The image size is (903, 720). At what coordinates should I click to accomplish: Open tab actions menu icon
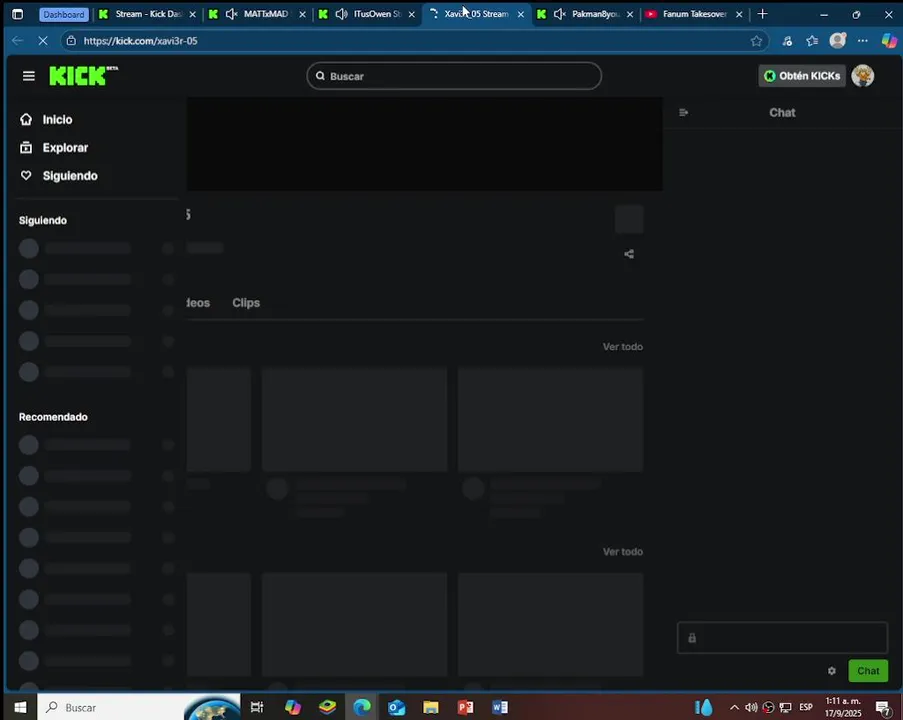[x=17, y=14]
